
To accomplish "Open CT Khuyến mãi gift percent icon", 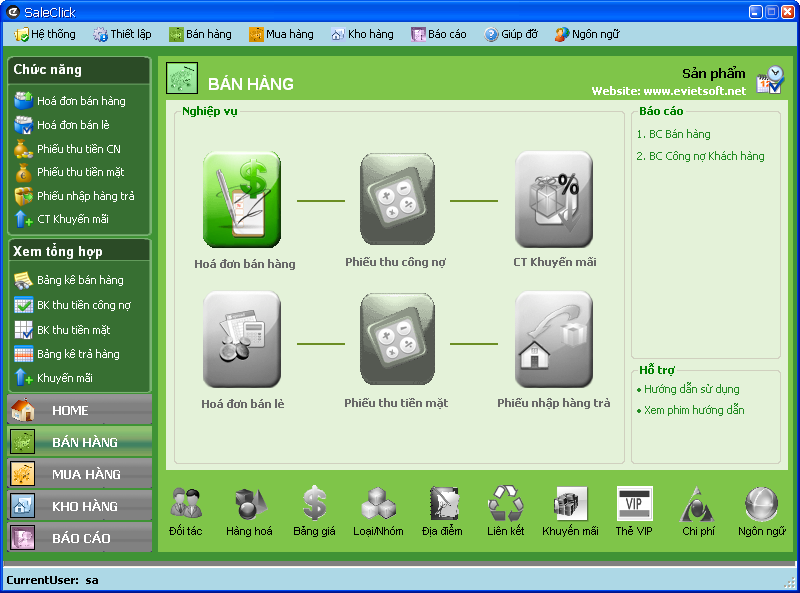I will 554,200.
